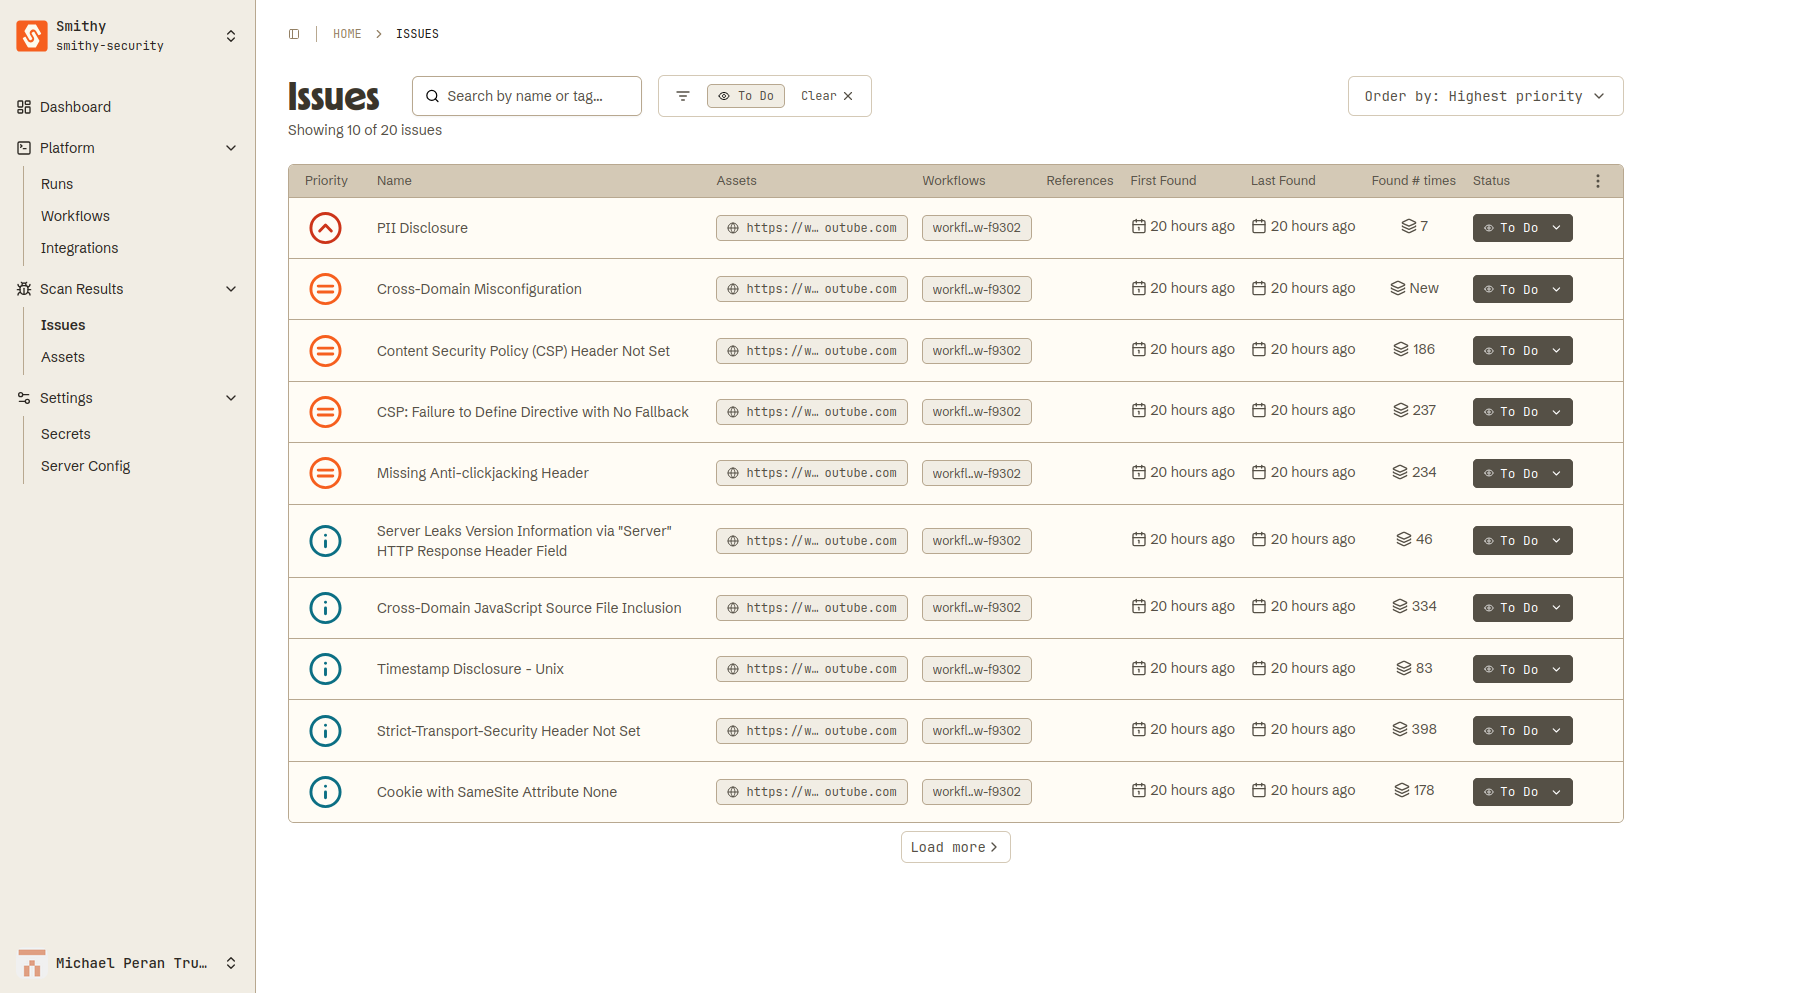Click globe icon in PII Disclosure asset
The height and width of the screenshot is (993, 1820).
click(x=733, y=228)
